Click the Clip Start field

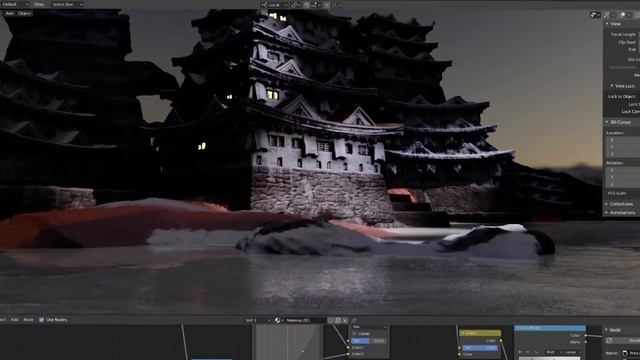coord(638,42)
